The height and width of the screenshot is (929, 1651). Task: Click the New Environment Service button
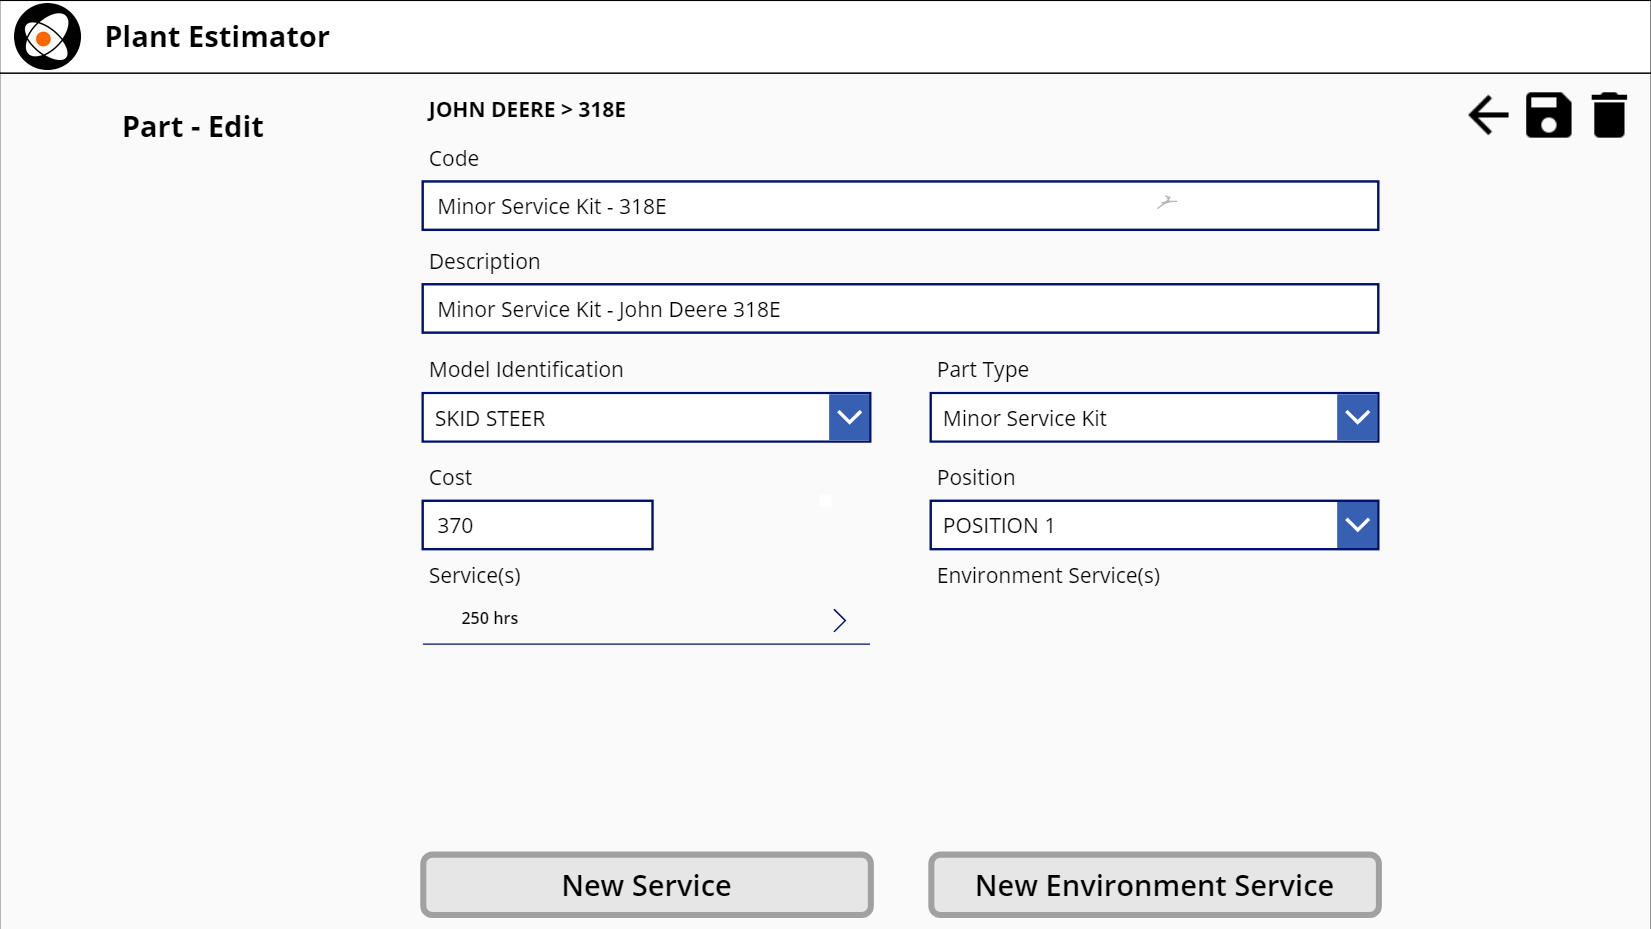click(x=1154, y=885)
